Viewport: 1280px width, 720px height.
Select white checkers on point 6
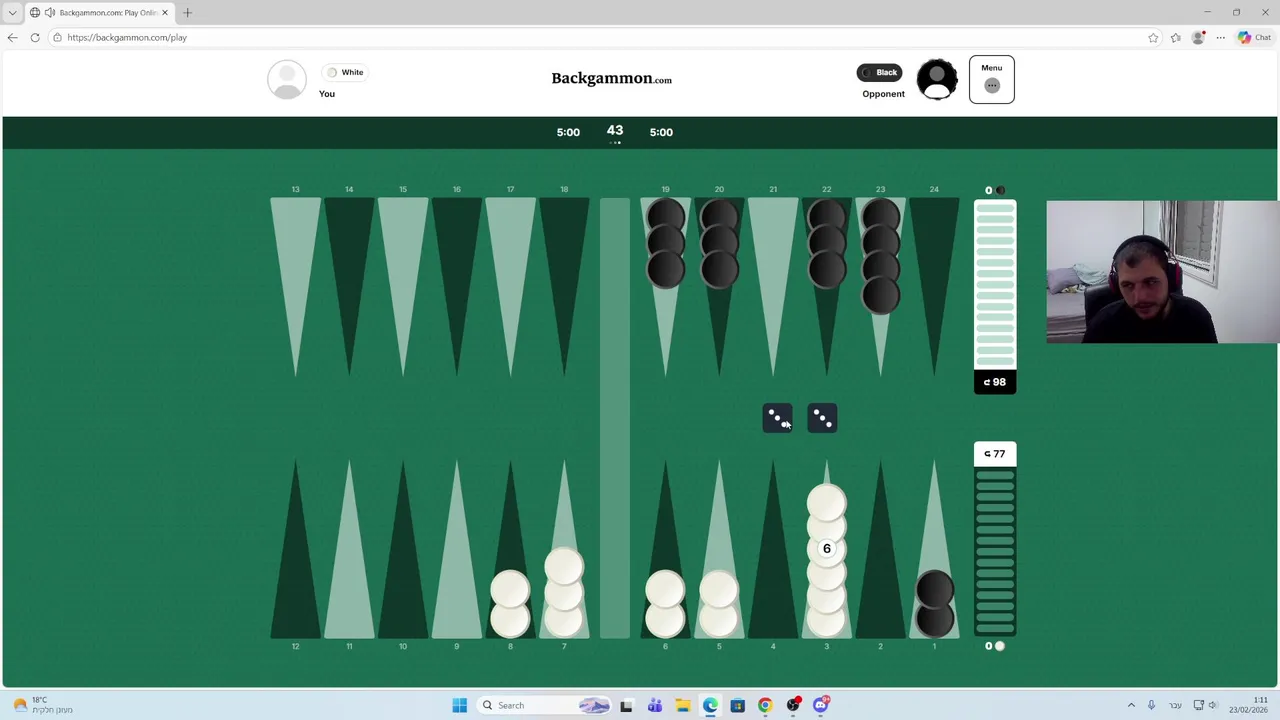tap(665, 604)
